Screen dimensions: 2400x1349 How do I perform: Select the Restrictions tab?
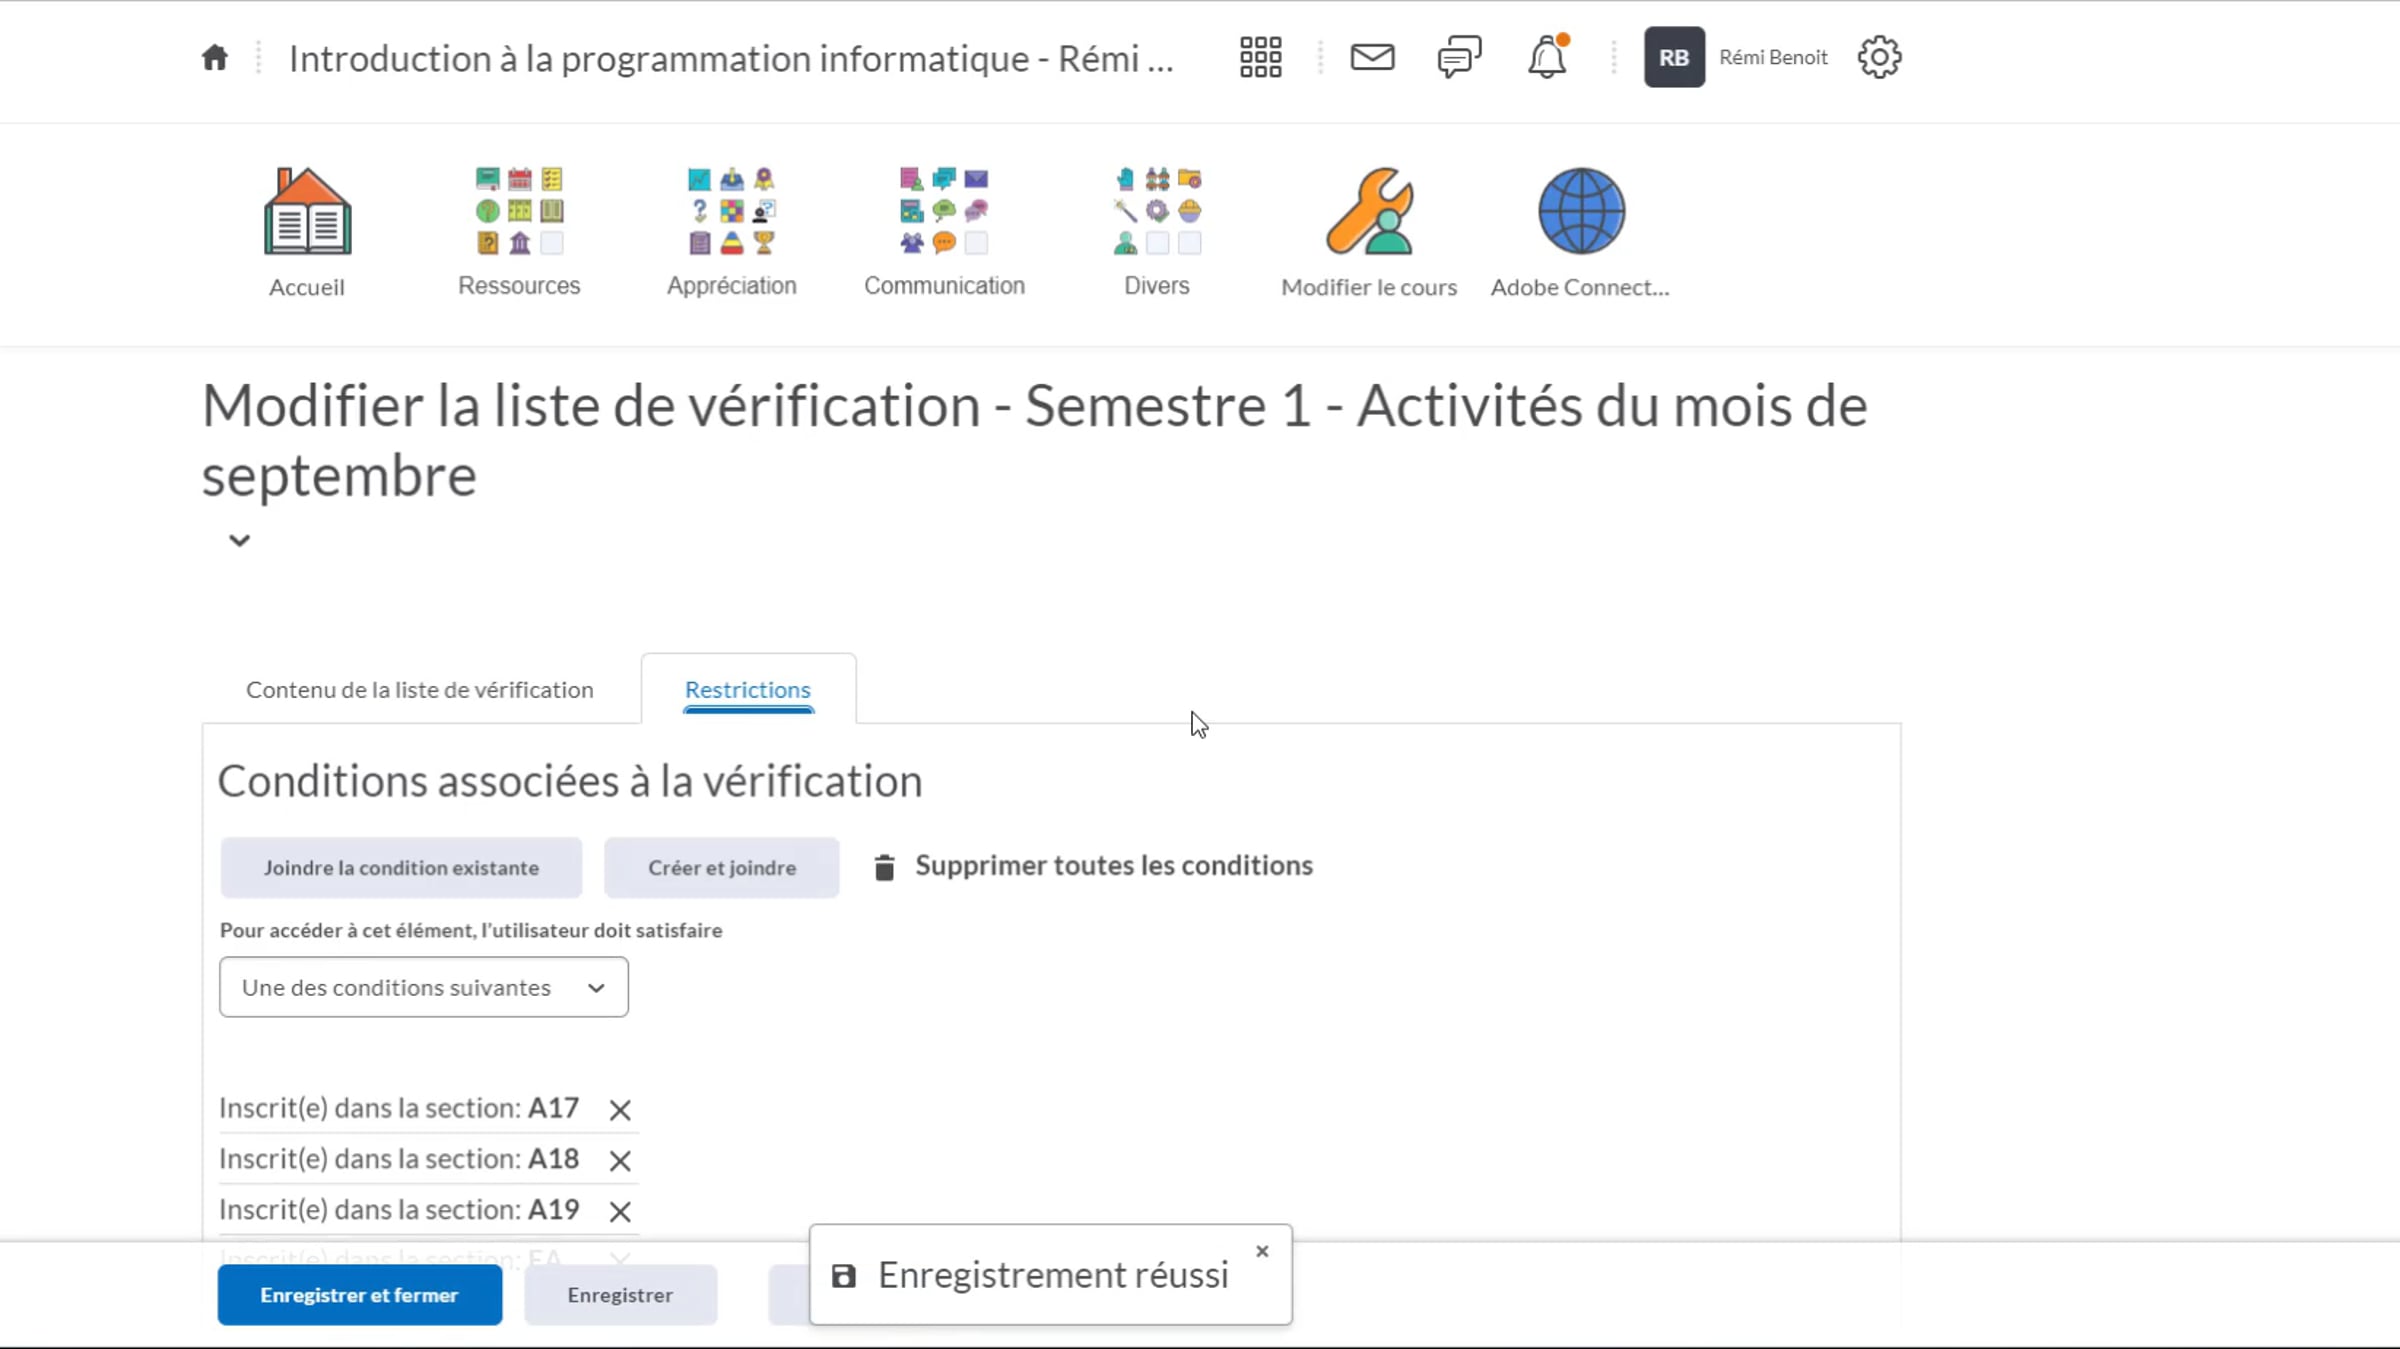748,689
